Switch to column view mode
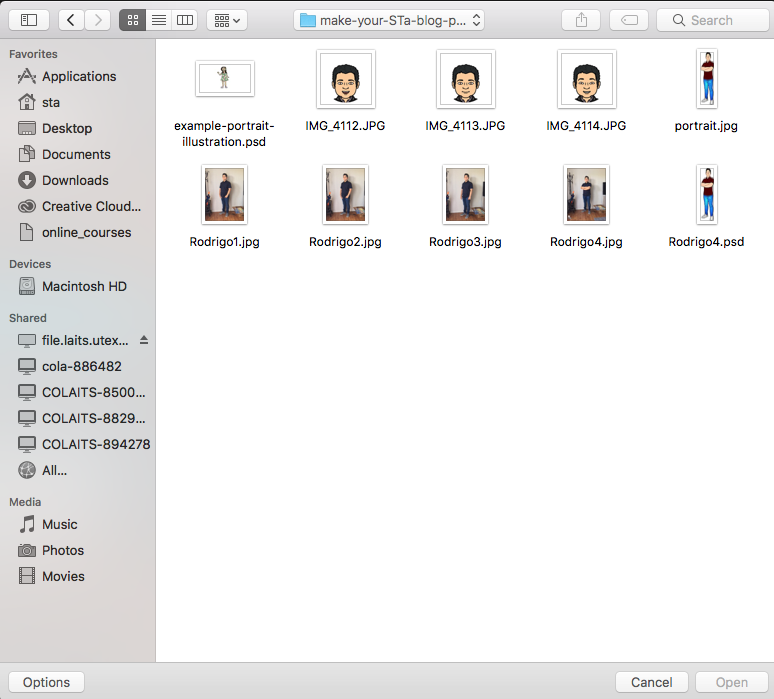This screenshot has width=774, height=699. coord(185,20)
